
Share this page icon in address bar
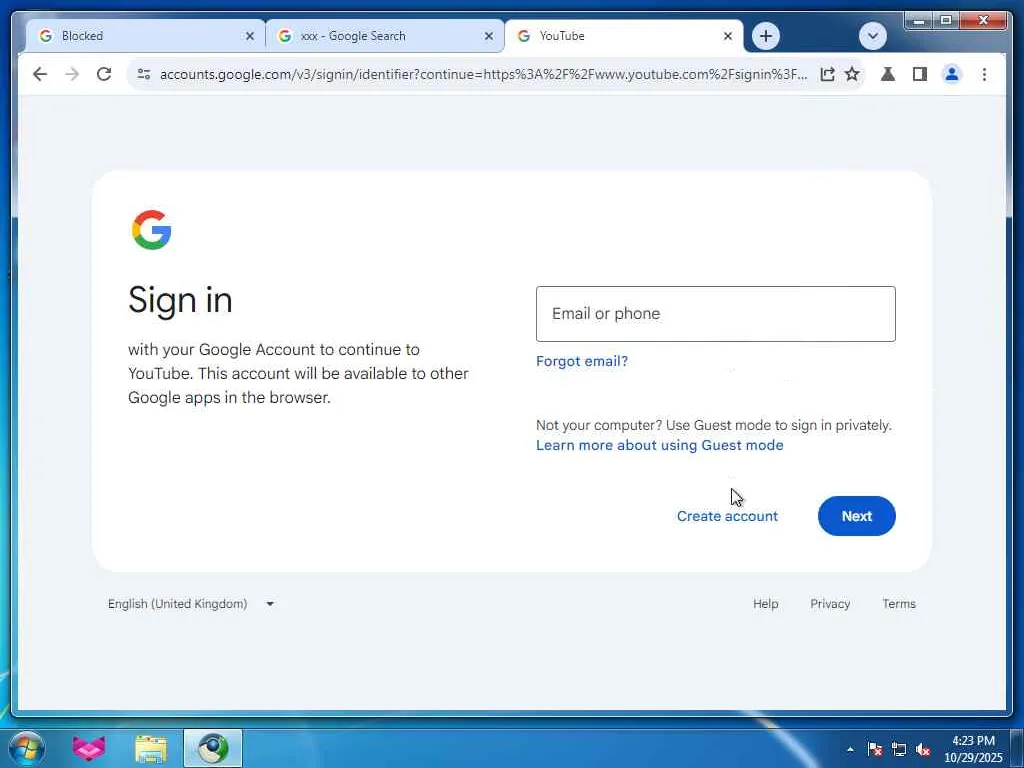pos(827,74)
